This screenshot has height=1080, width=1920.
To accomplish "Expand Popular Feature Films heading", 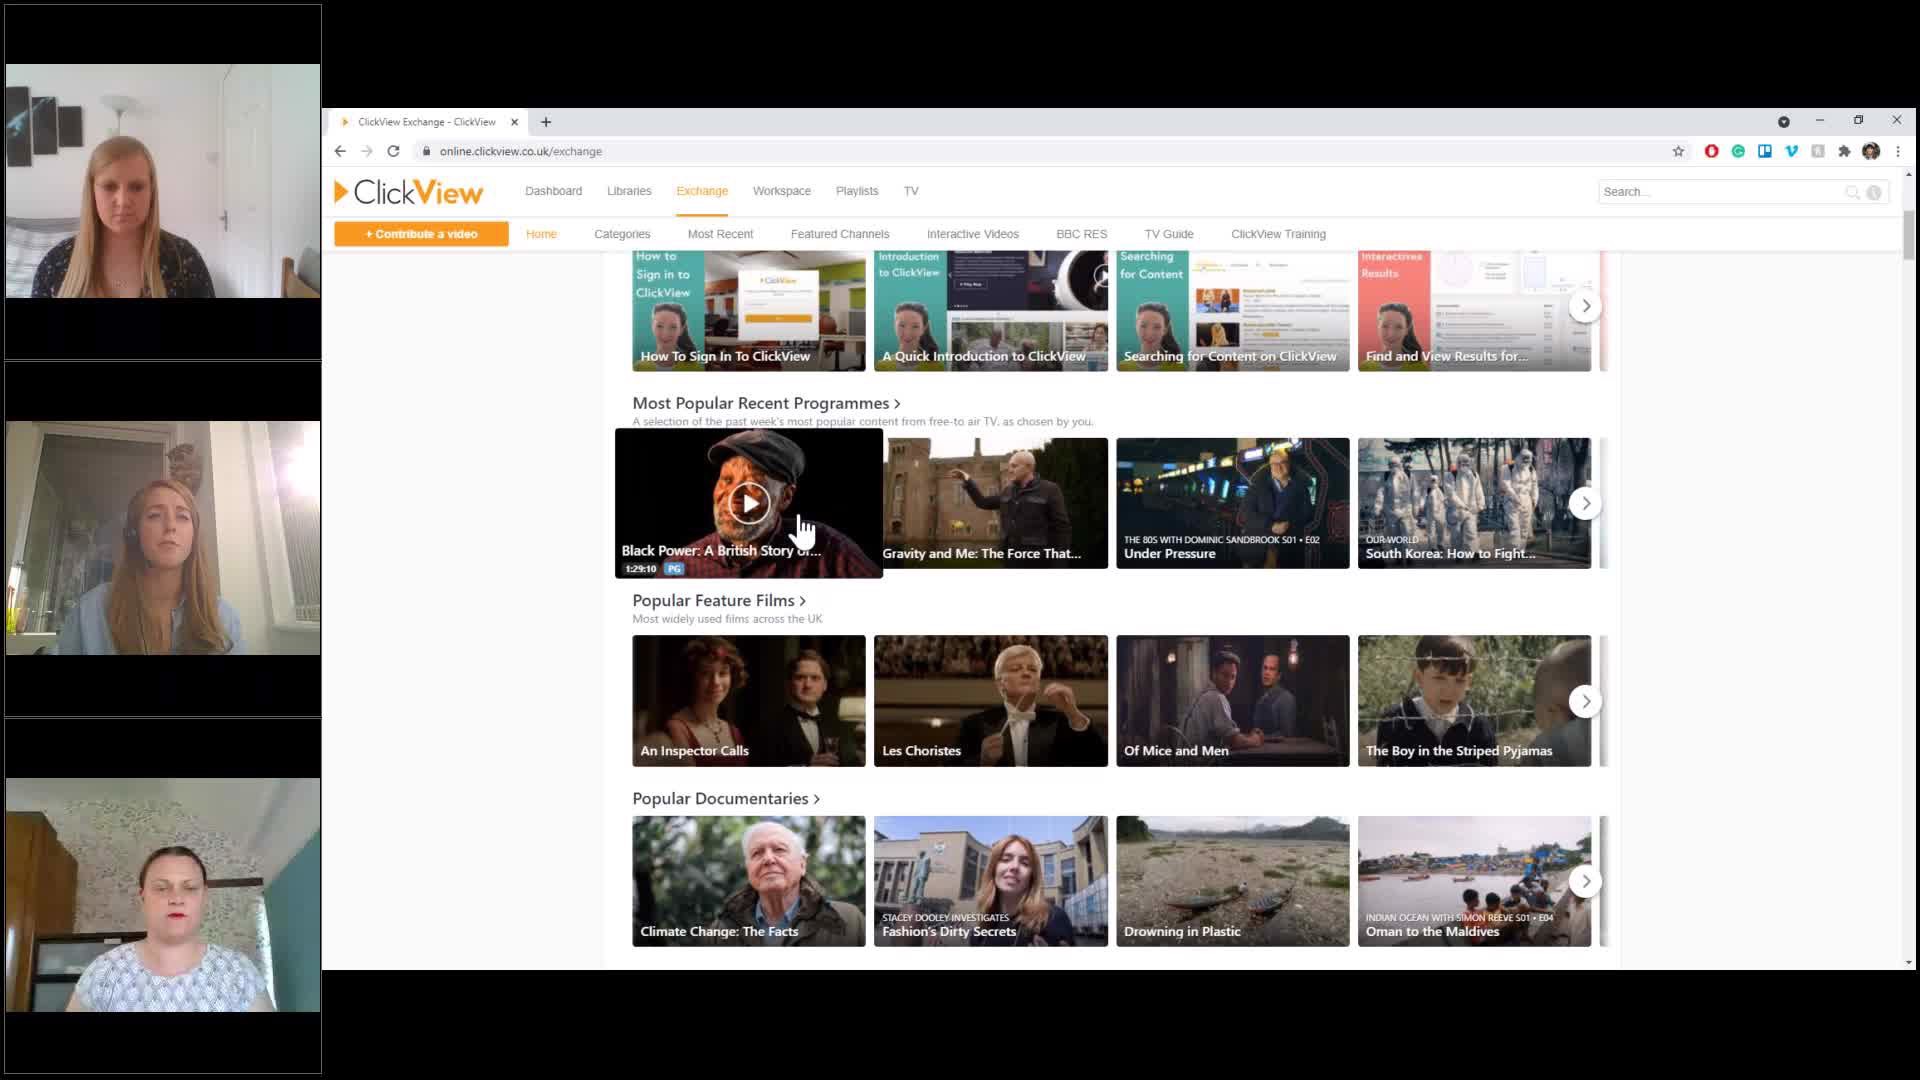I will click(x=719, y=600).
